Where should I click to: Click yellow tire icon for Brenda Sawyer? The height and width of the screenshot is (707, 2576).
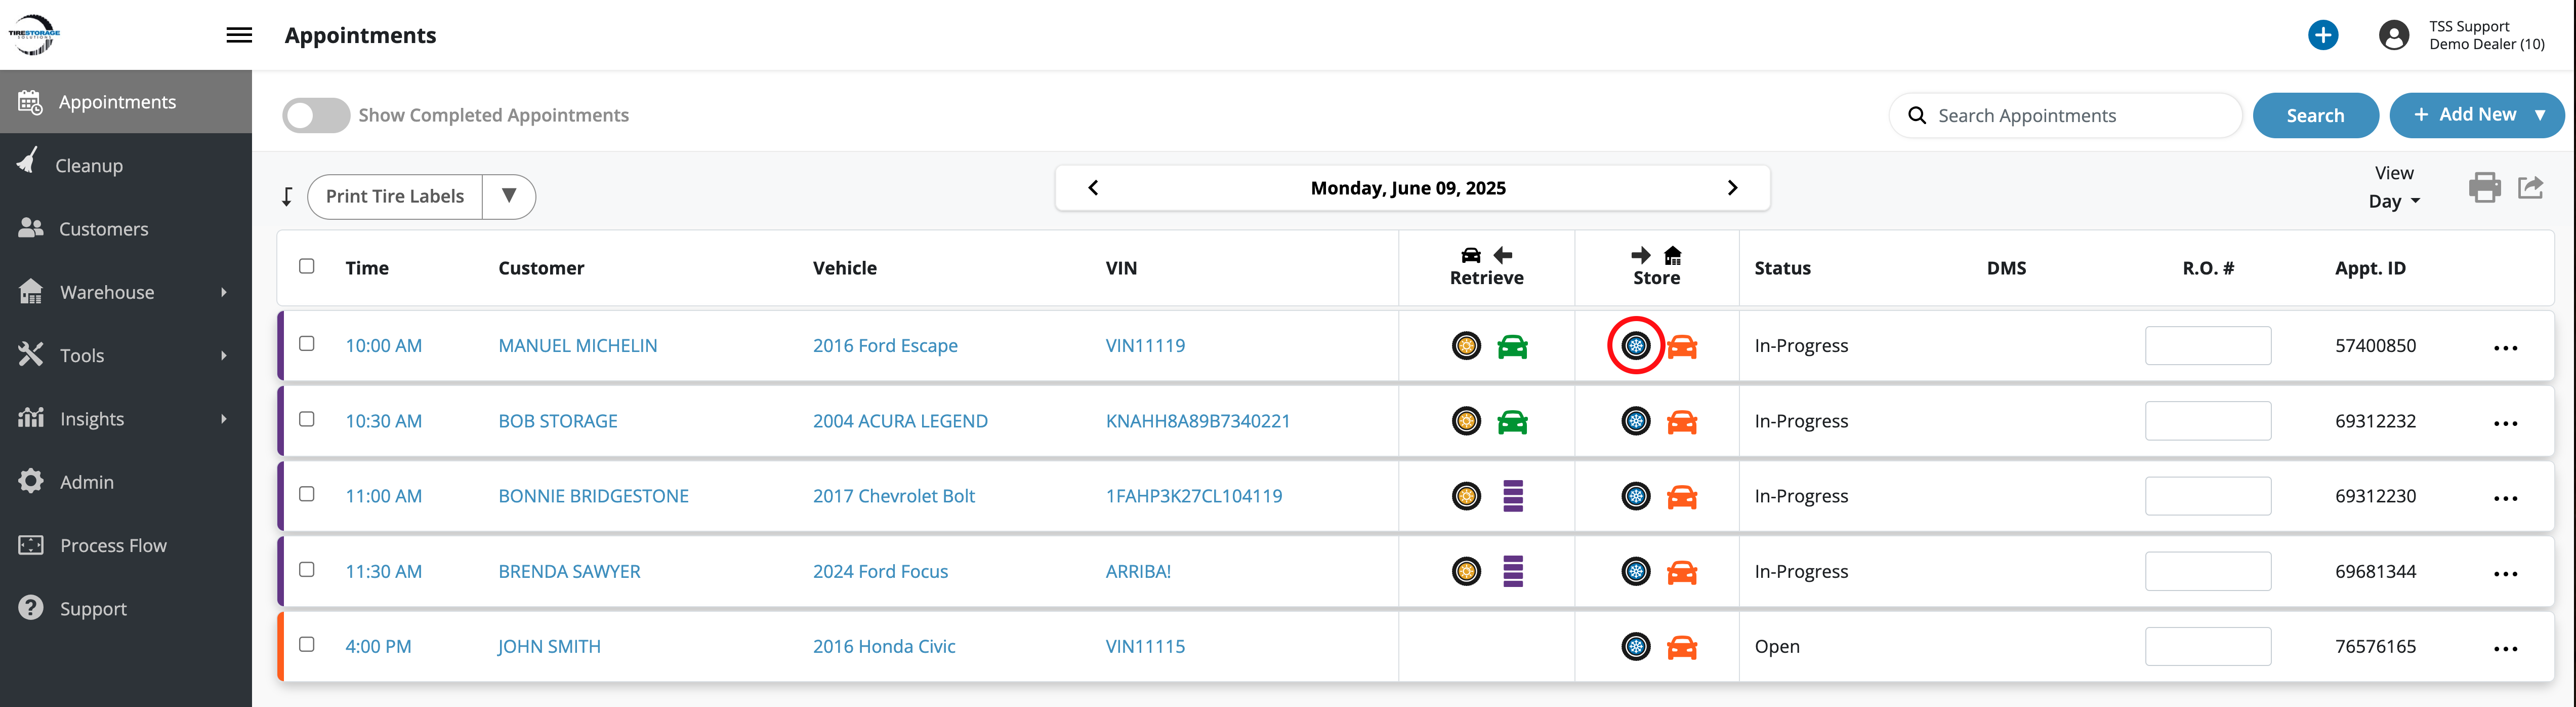click(x=1466, y=572)
